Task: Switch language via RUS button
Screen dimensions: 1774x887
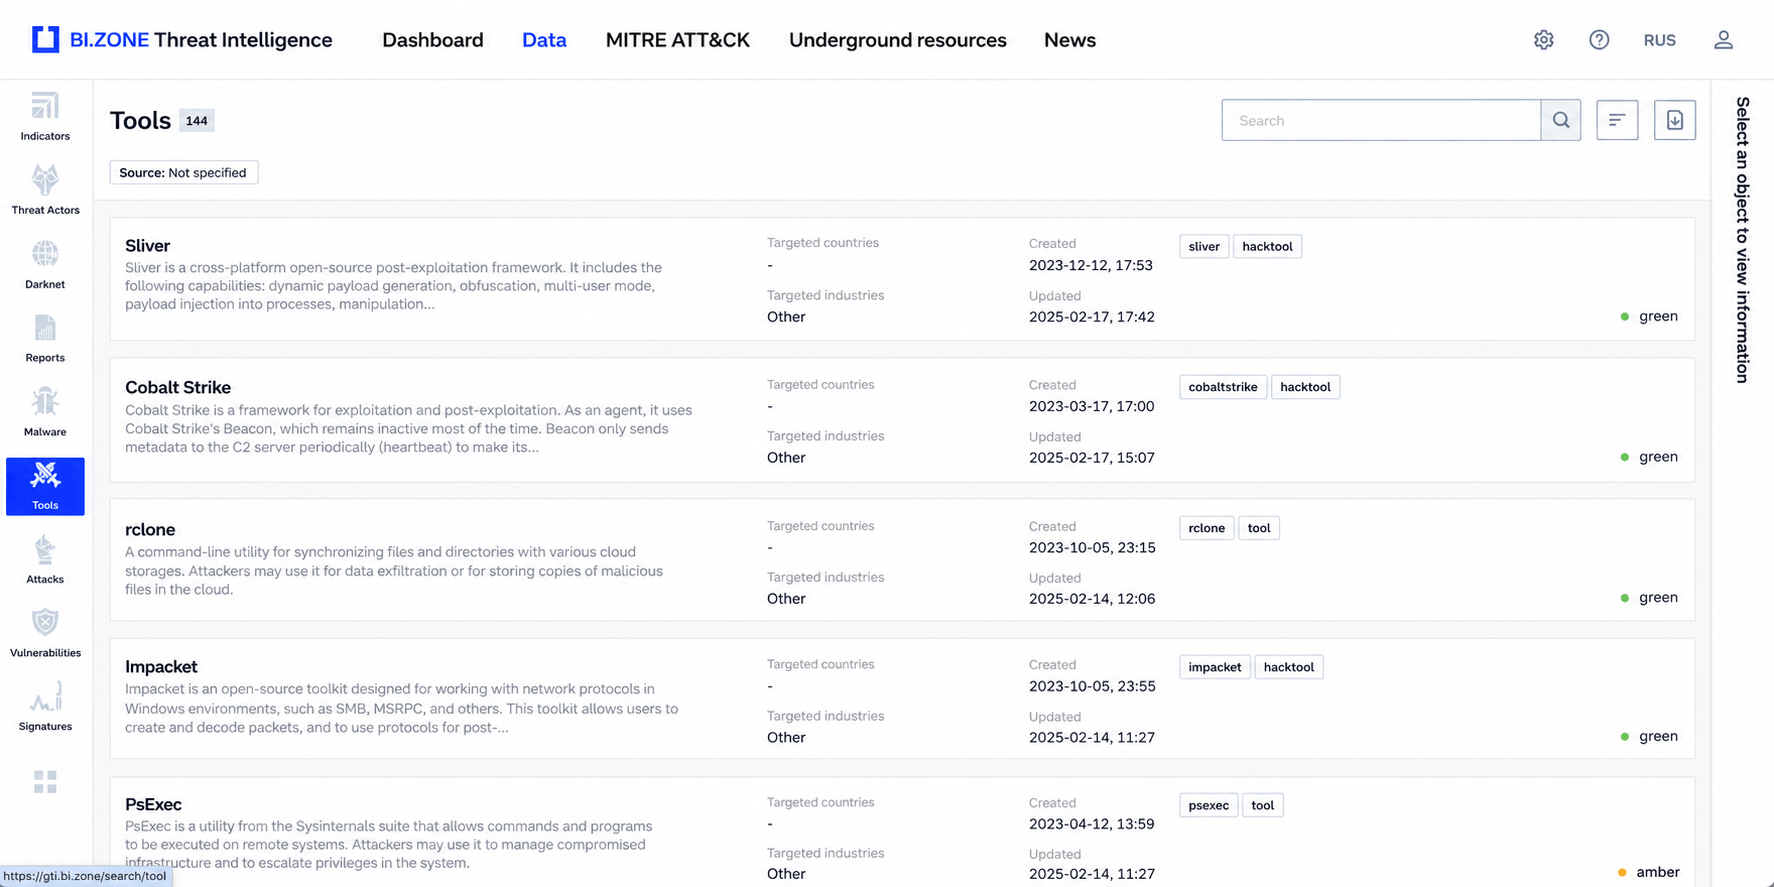Action: 1660,40
